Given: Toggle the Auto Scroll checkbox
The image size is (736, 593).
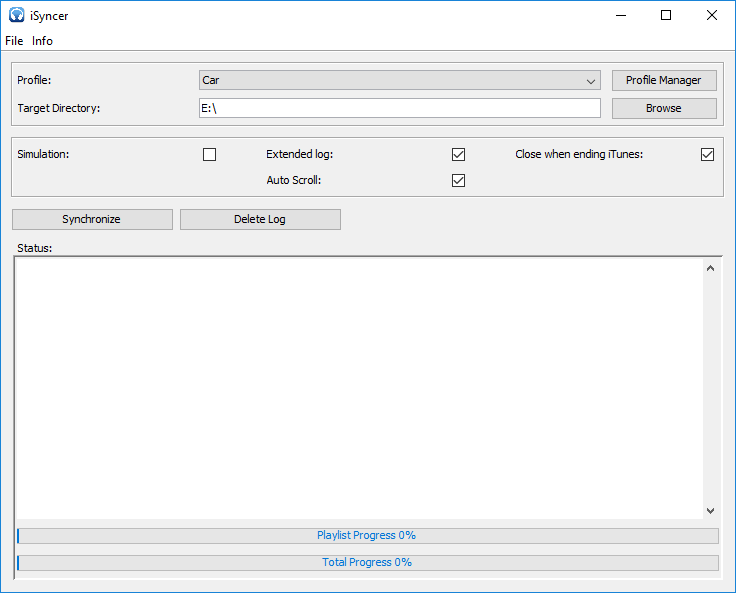Looking at the screenshot, I should click(459, 180).
